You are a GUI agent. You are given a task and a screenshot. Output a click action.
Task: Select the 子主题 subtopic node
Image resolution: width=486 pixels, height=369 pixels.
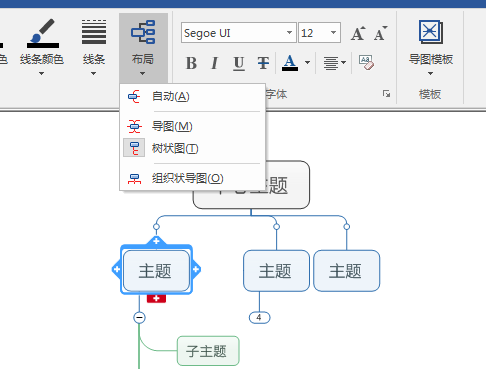click(x=208, y=351)
